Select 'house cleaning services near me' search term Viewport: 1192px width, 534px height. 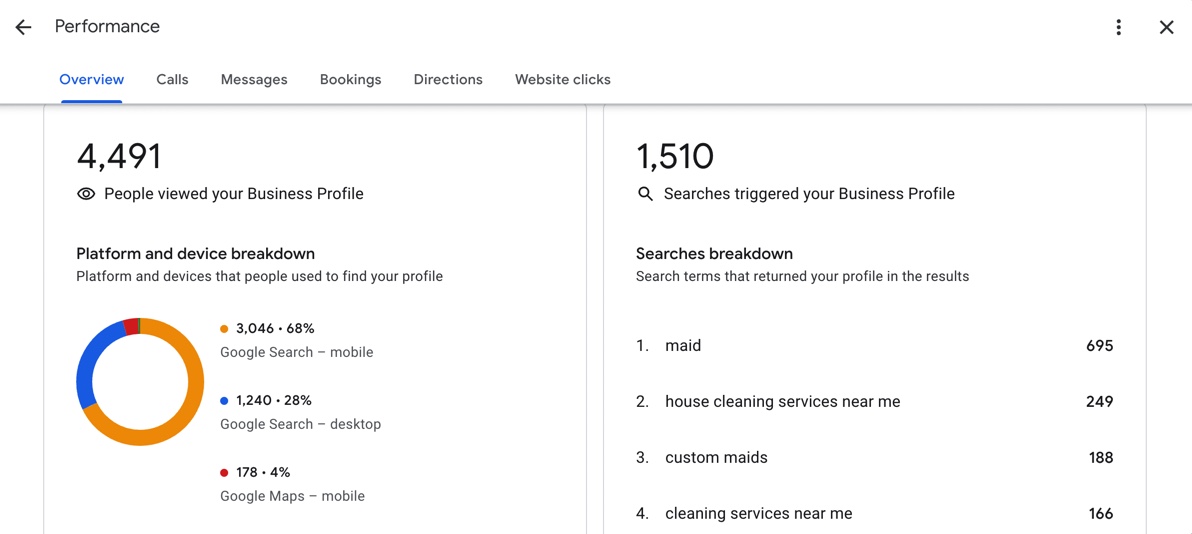[782, 402]
